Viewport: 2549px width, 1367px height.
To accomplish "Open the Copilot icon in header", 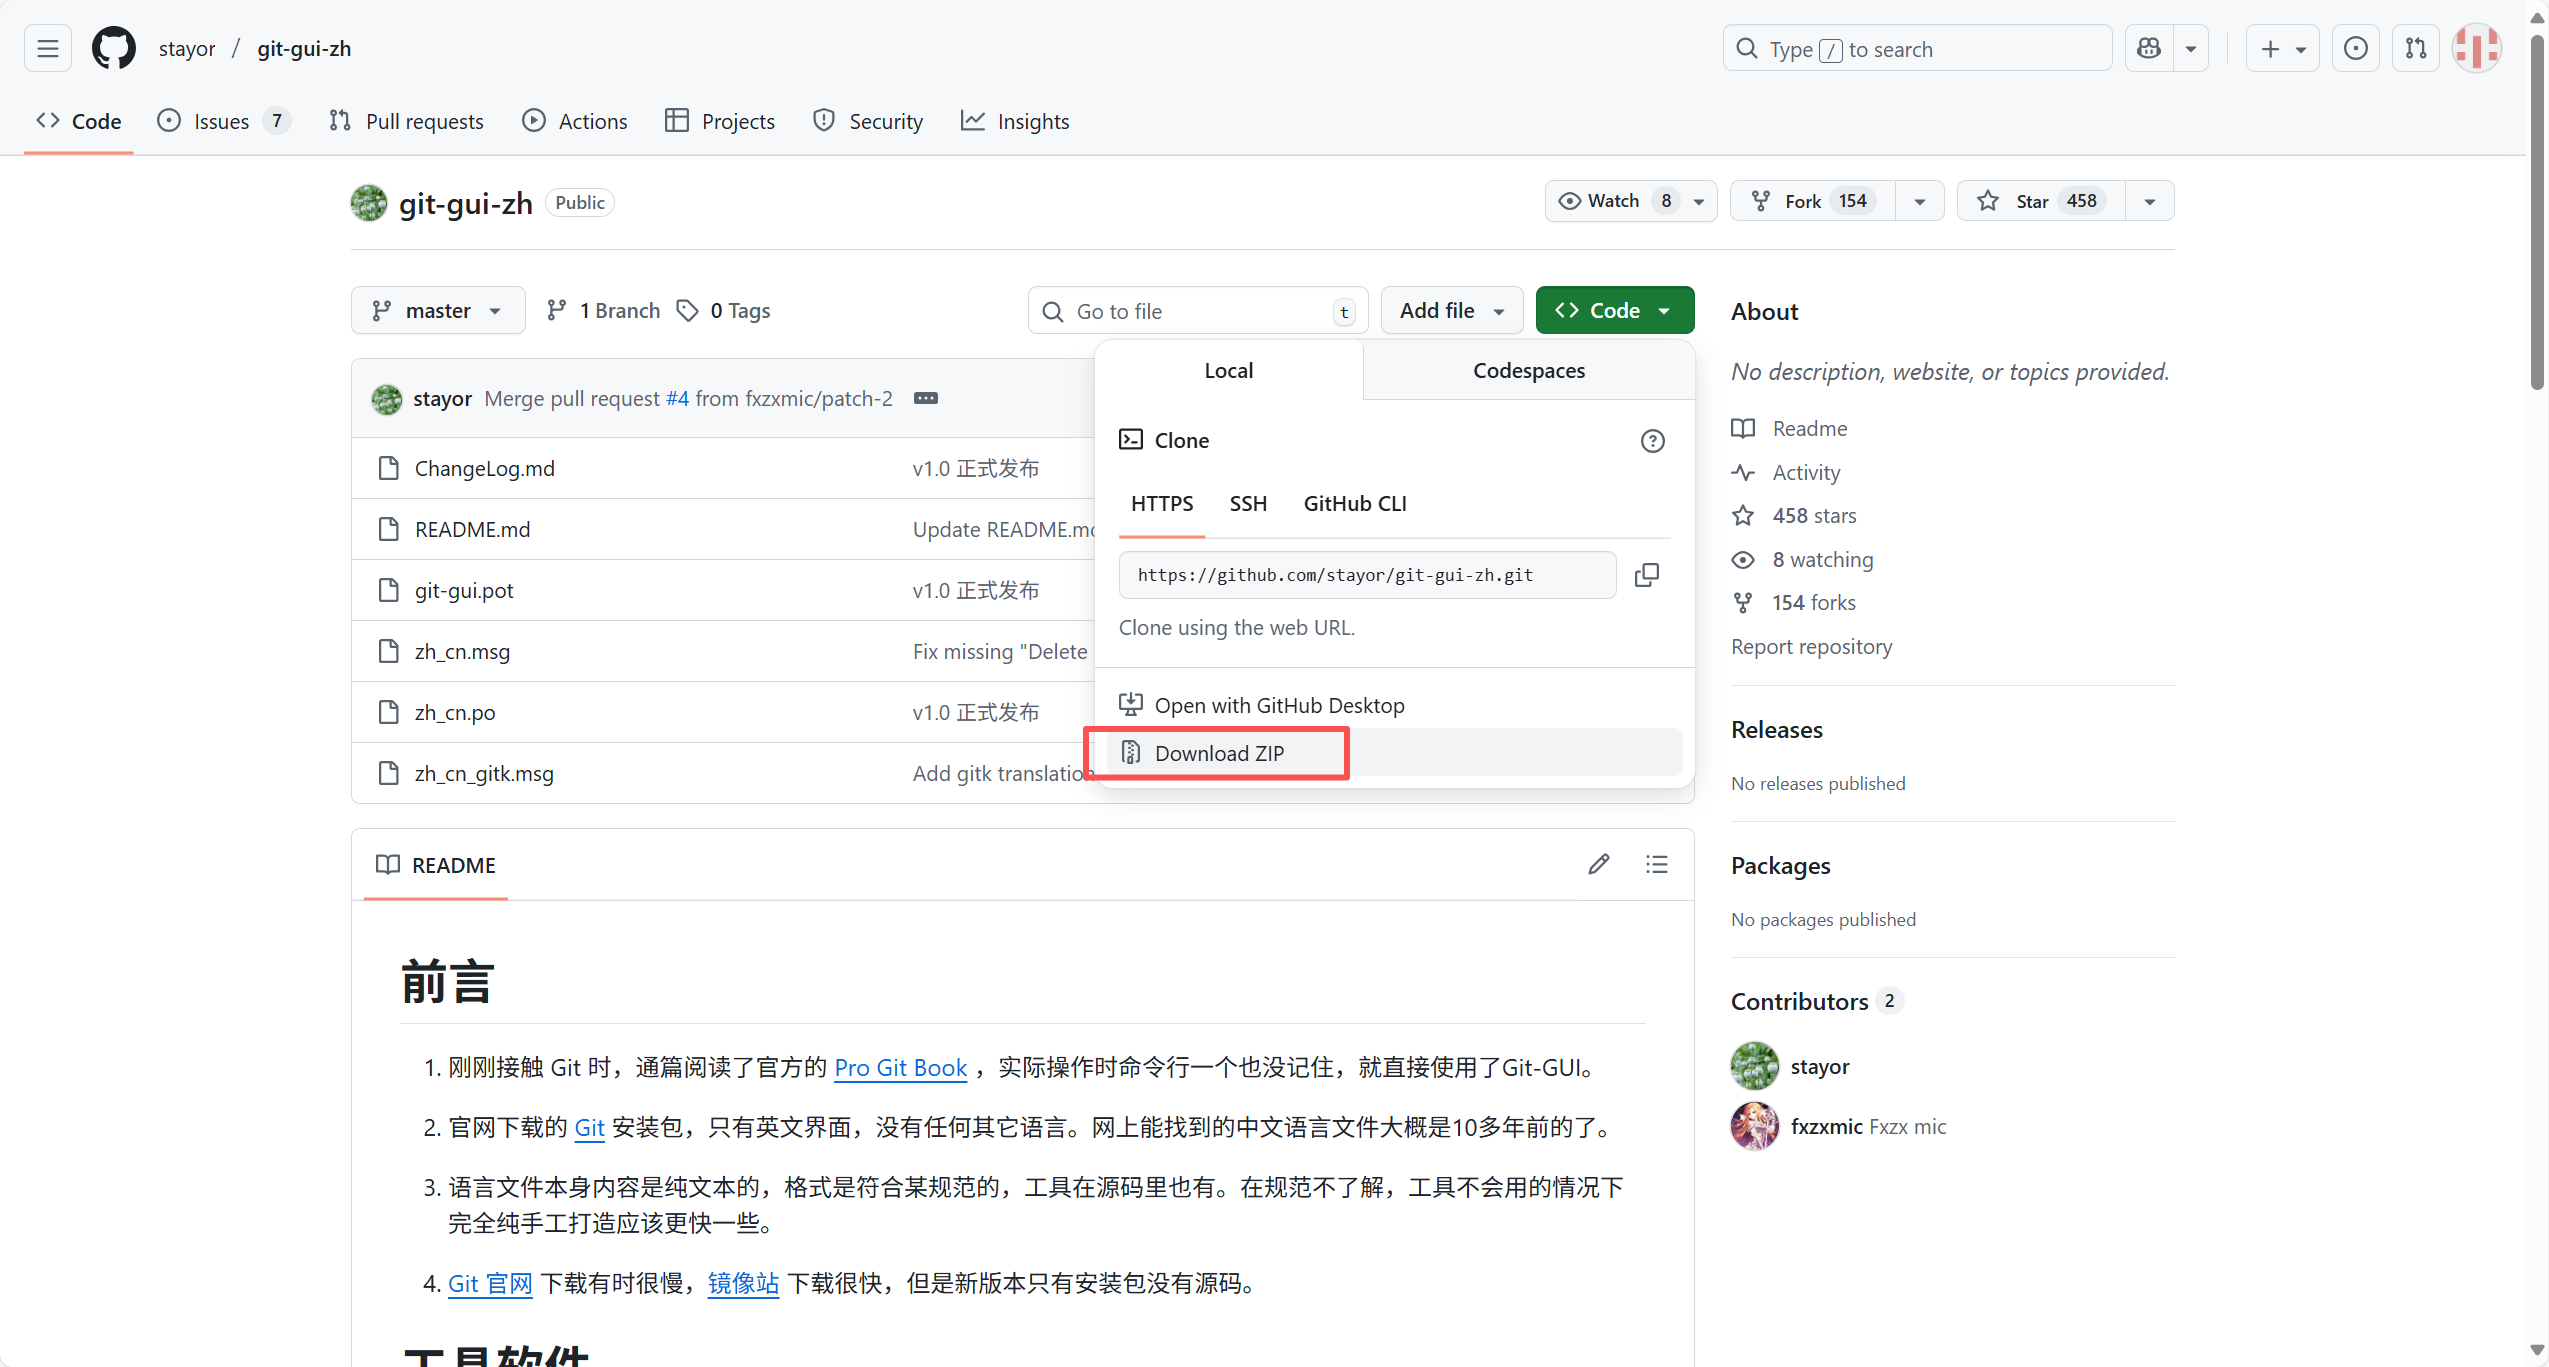I will 2148,48.
